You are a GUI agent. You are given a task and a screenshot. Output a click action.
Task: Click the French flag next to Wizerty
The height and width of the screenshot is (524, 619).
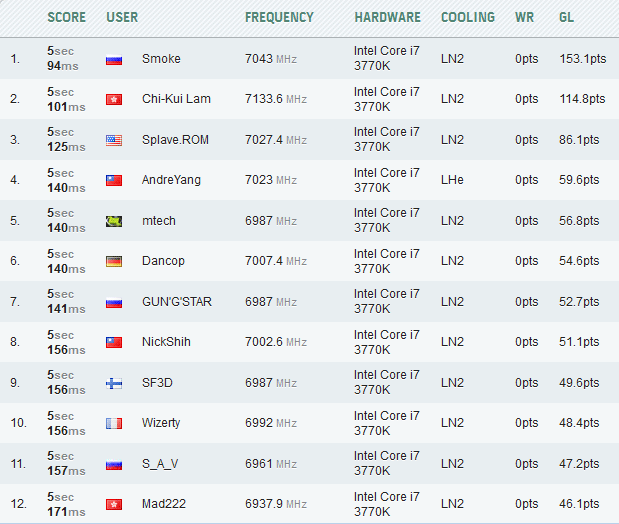(114, 423)
